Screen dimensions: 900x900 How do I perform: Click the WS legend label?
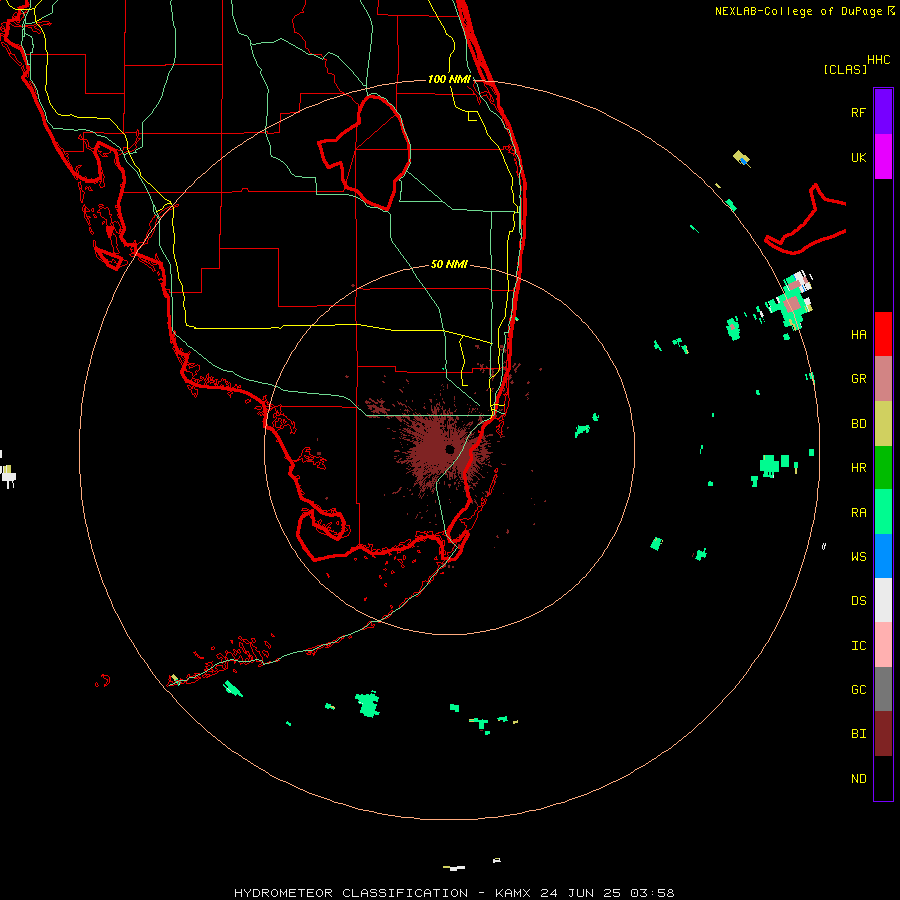click(858, 557)
